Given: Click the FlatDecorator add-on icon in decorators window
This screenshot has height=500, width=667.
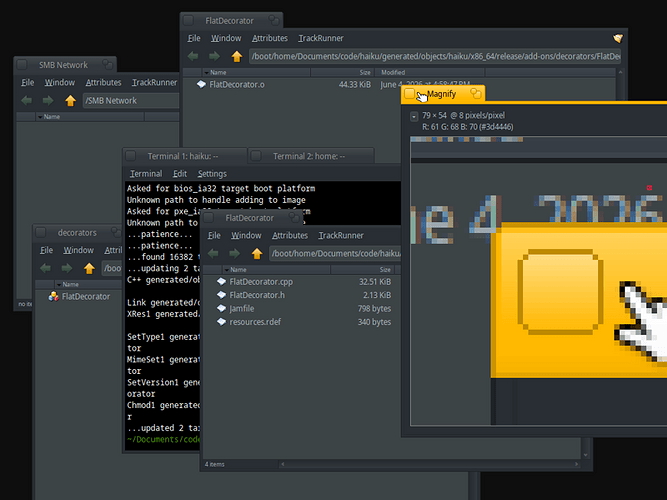Looking at the screenshot, I should coord(54,296).
